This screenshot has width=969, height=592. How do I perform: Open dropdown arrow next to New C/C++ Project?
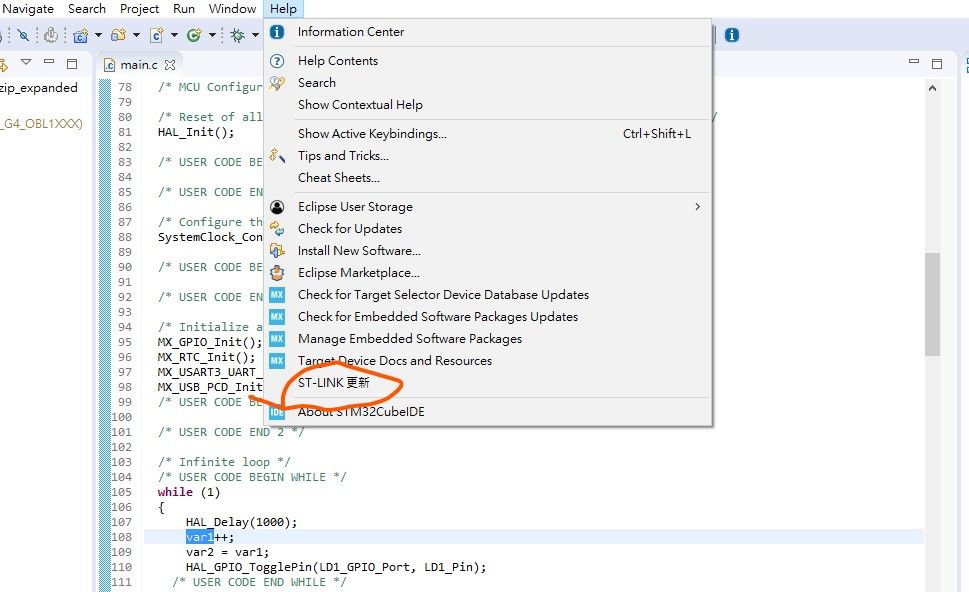[98, 35]
